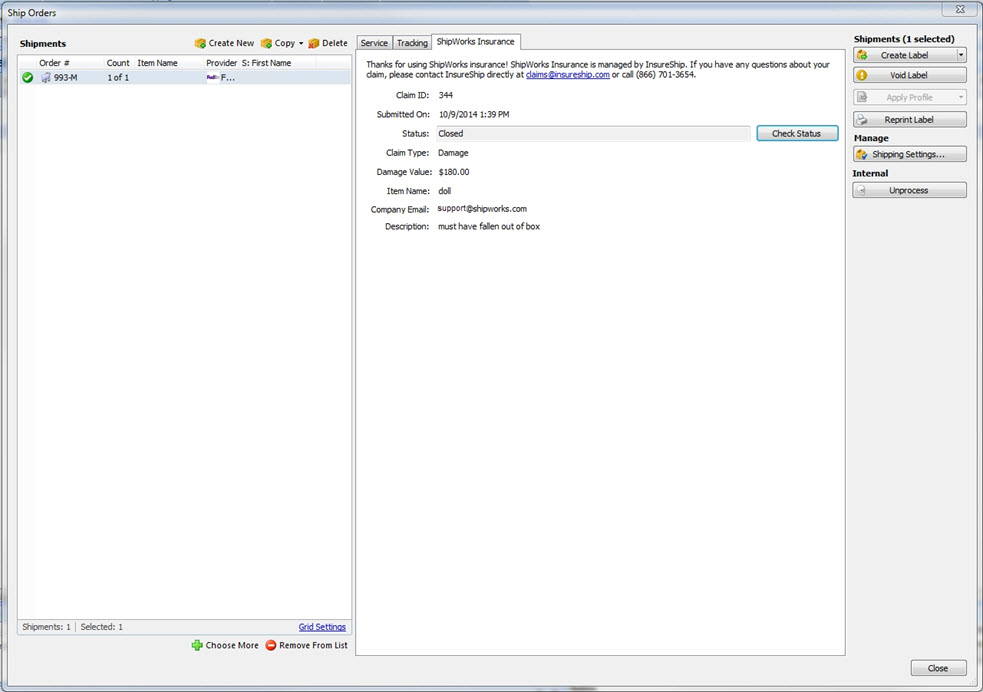Sort by the Count column header
This screenshot has height=692, width=983.
pos(118,63)
